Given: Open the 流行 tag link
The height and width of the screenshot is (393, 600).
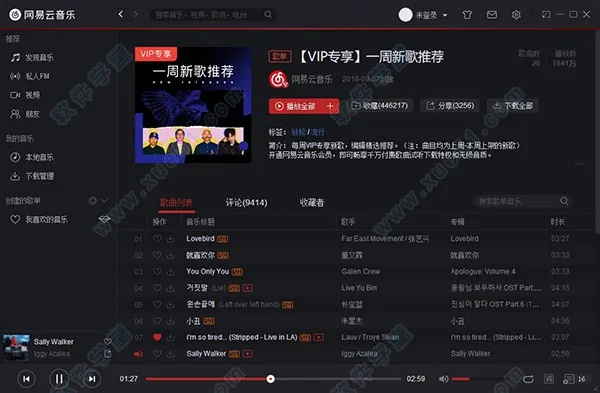Looking at the screenshot, I should pyautogui.click(x=318, y=132).
